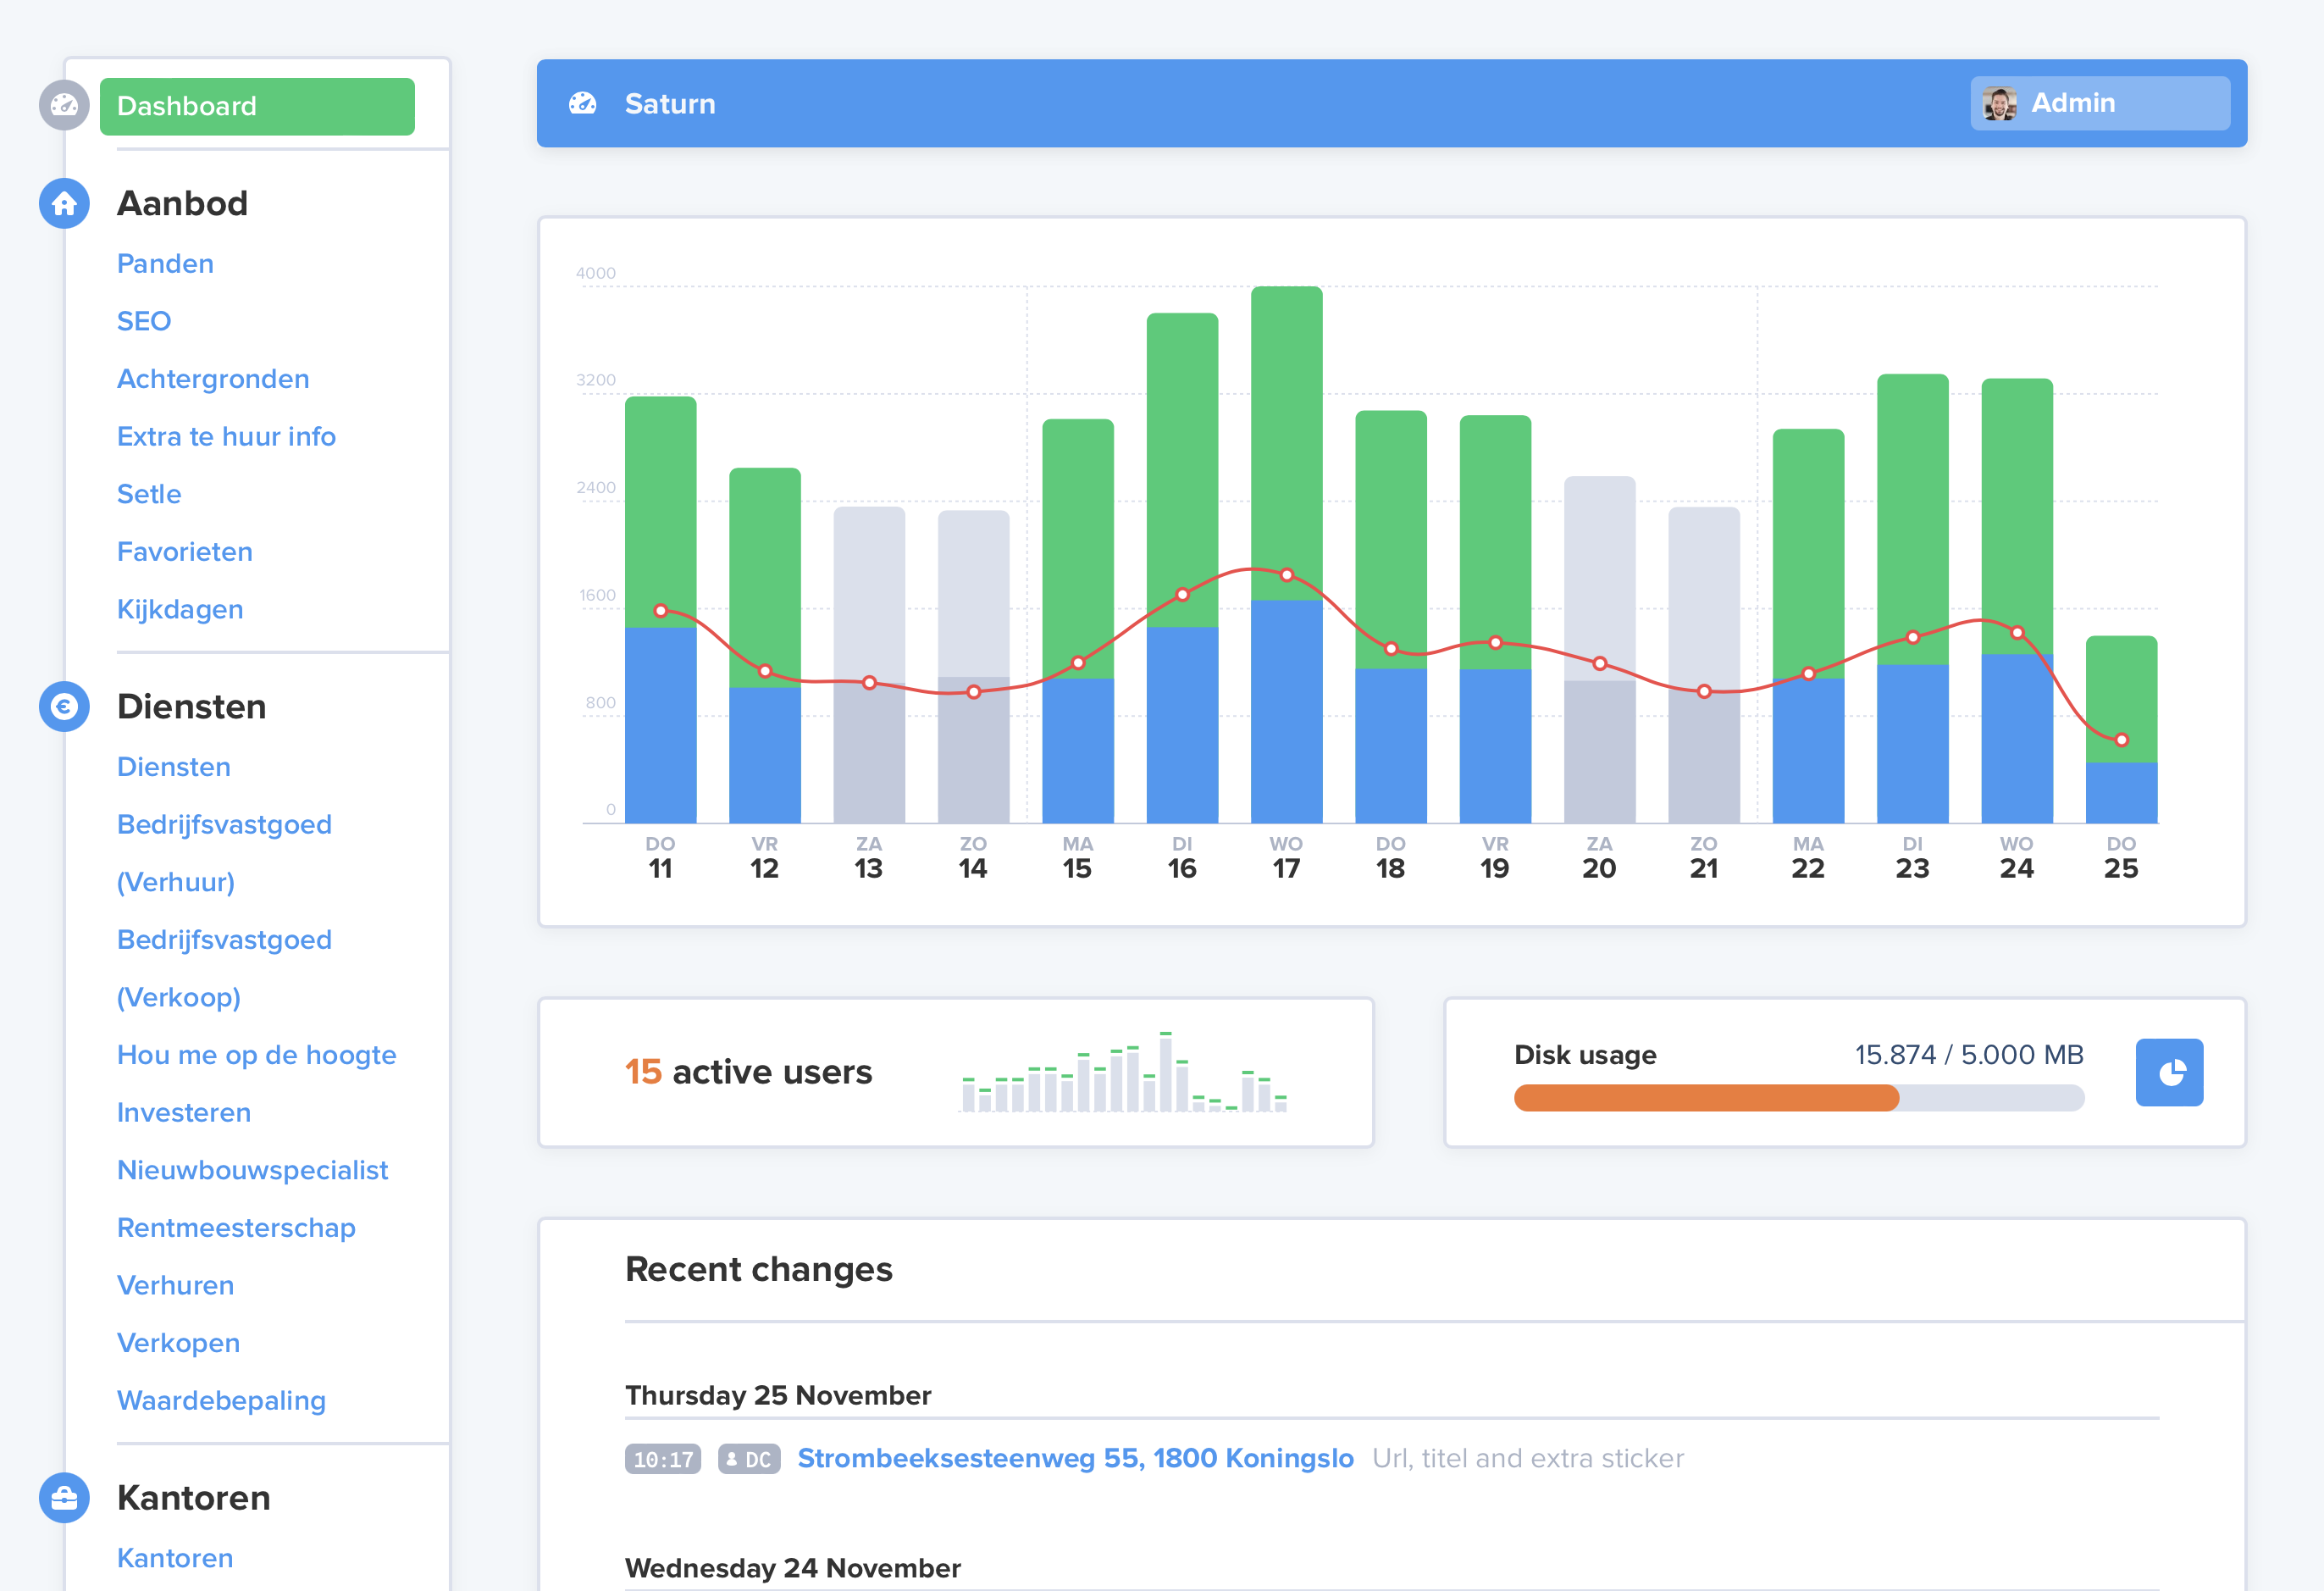
Task: Click the Diensten euro icon
Action: tap(64, 707)
